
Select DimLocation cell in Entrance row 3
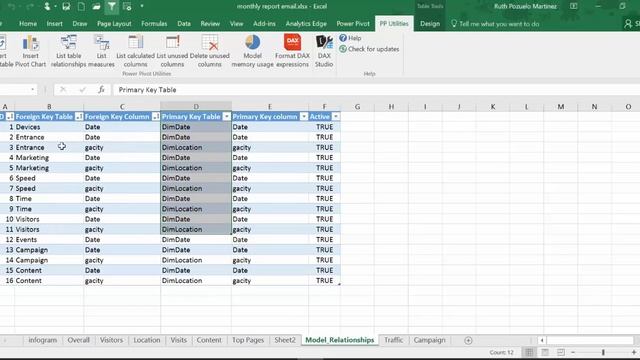196,147
